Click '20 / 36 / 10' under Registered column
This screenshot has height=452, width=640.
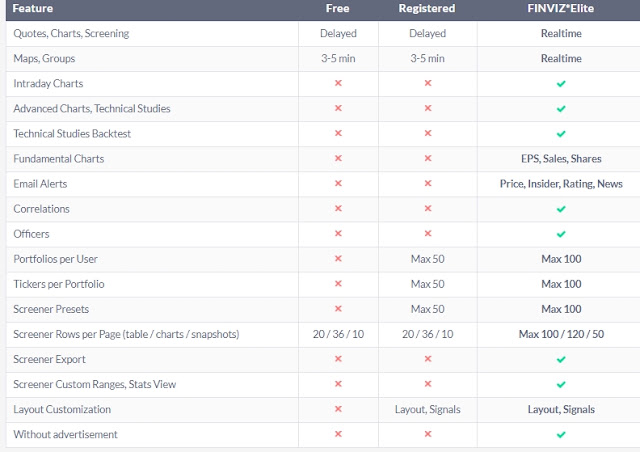tap(428, 334)
